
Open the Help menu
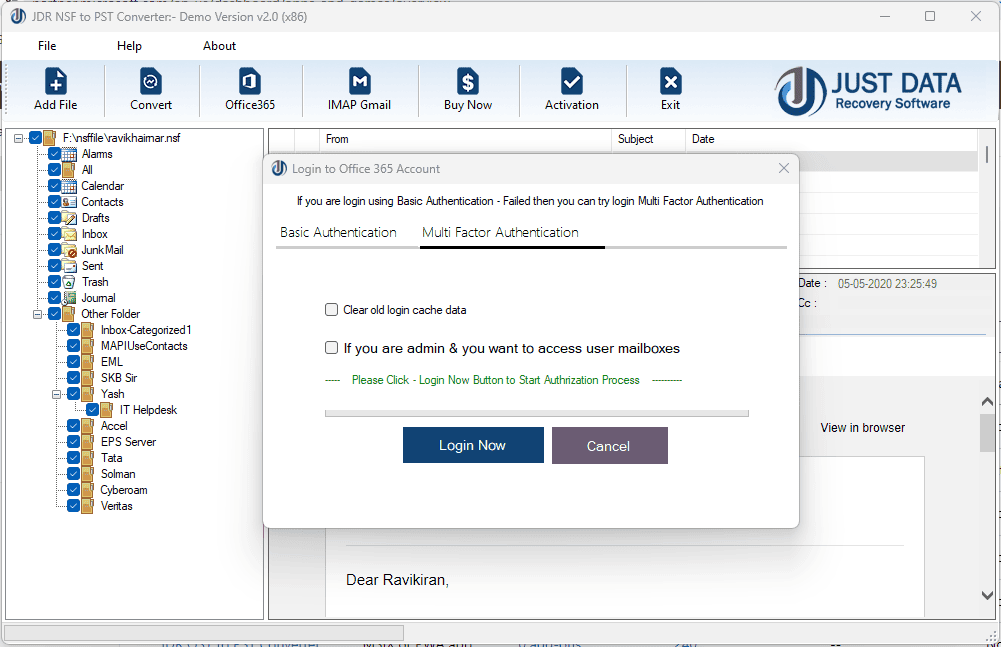(x=129, y=45)
